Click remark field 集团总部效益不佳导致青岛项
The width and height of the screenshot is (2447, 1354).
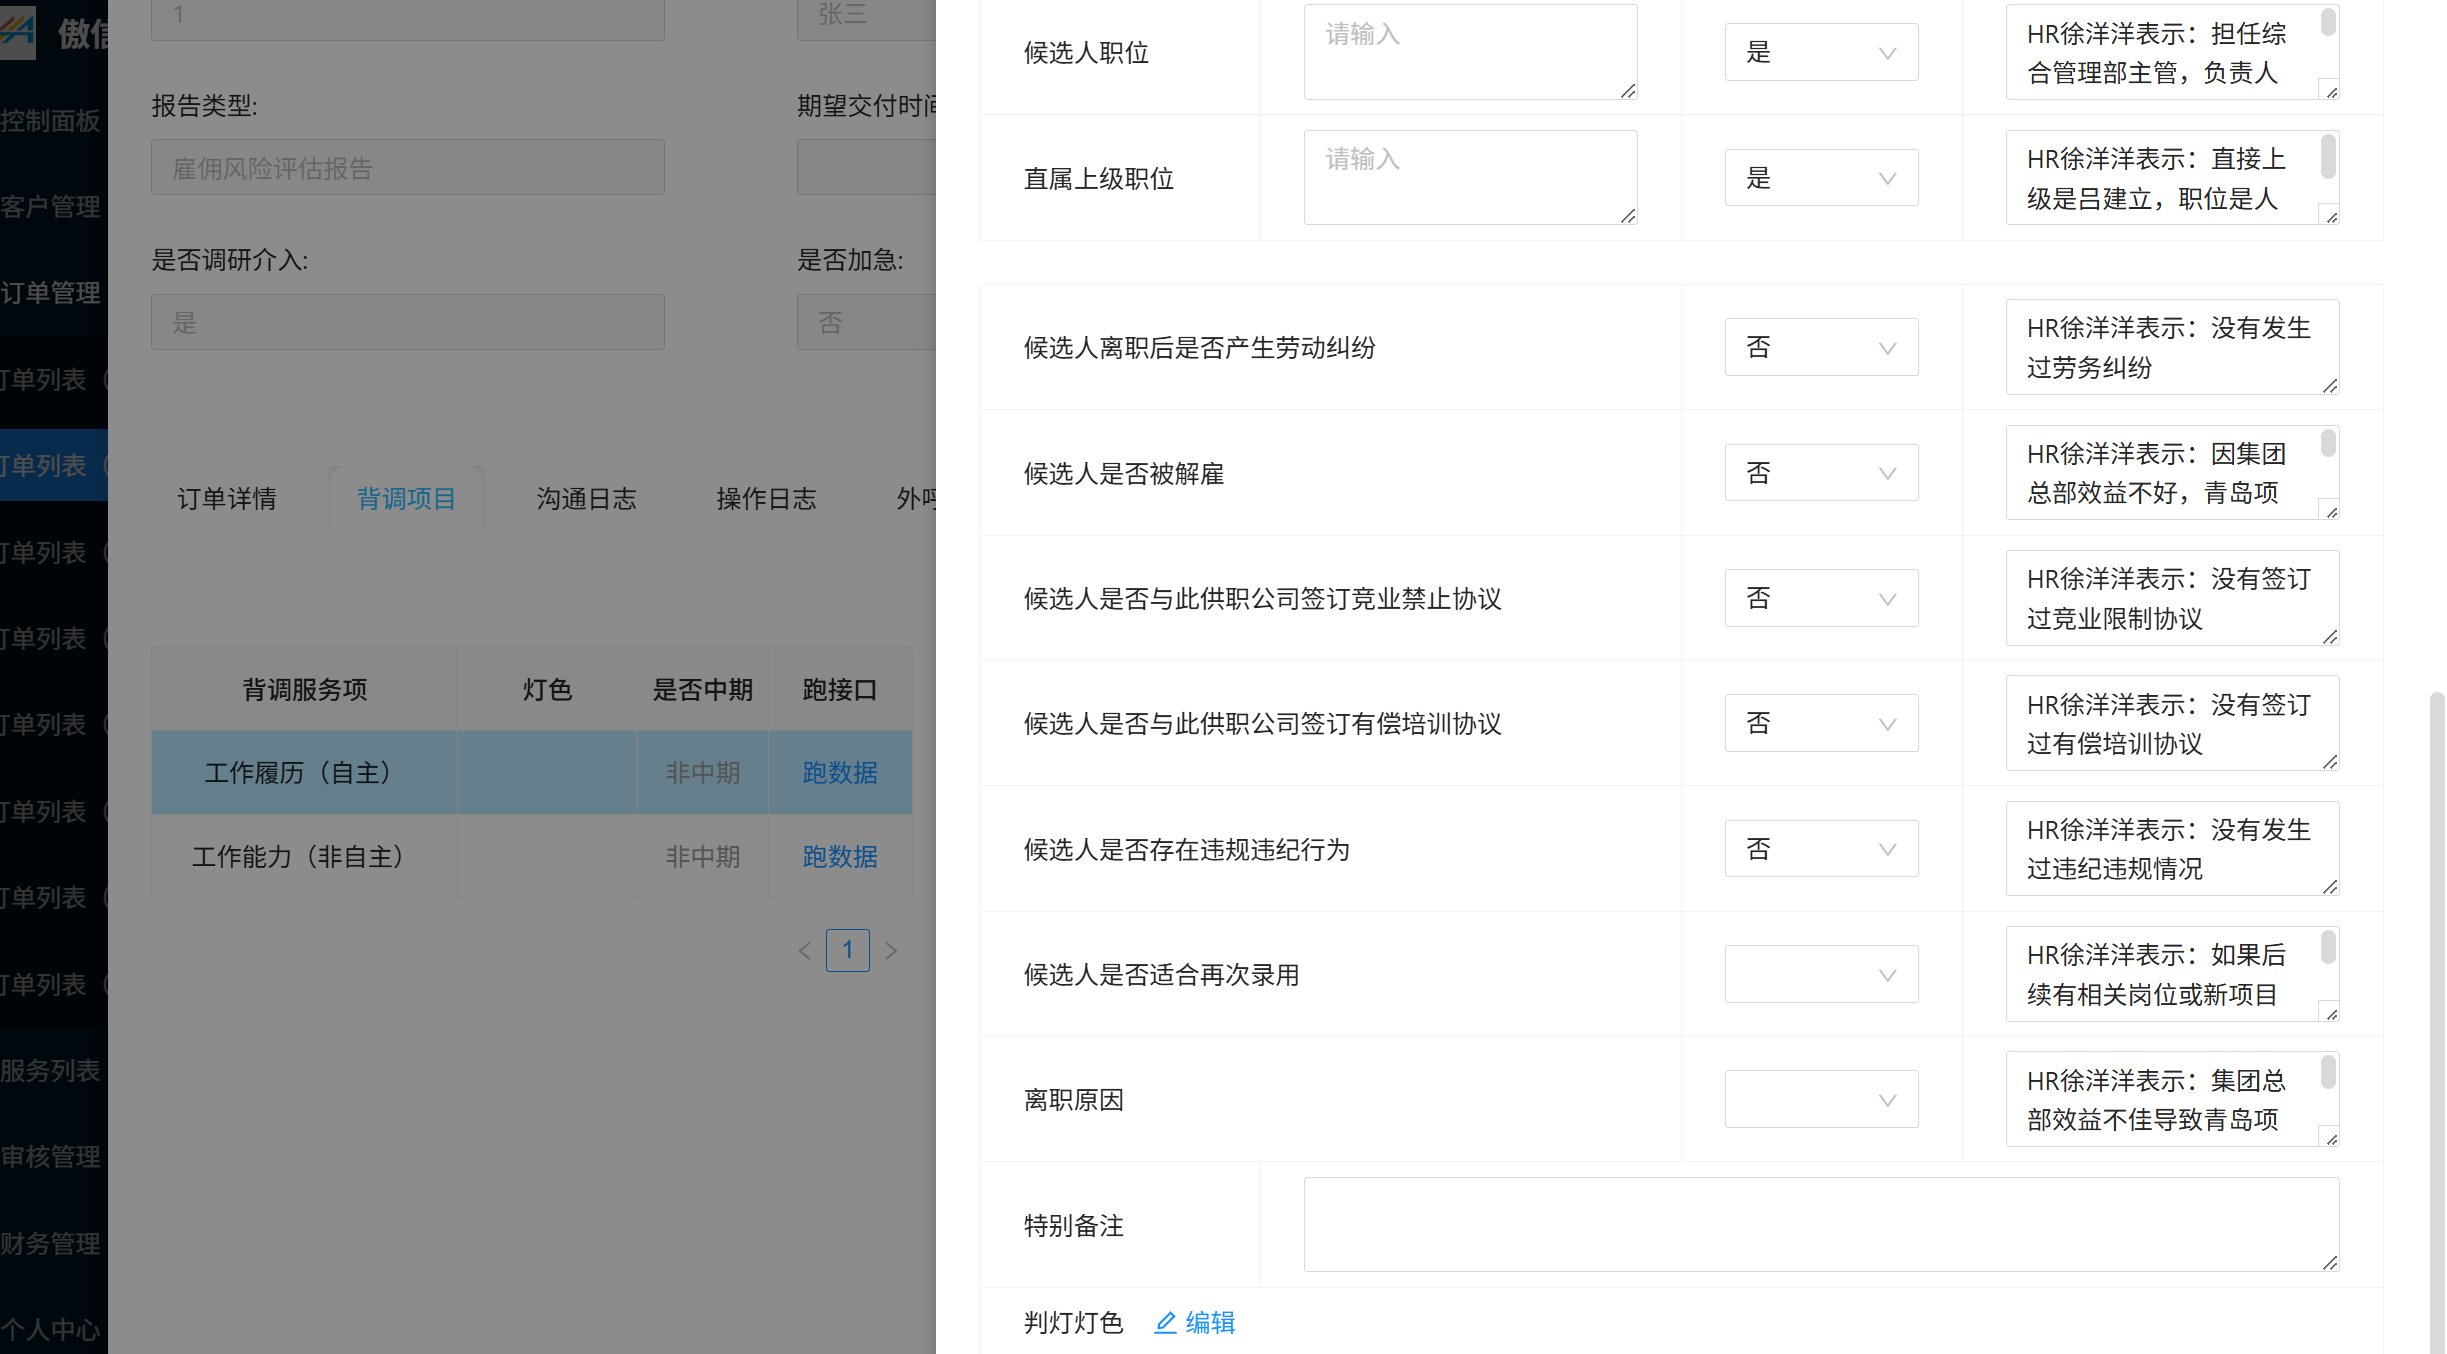pyautogui.click(x=2172, y=1099)
